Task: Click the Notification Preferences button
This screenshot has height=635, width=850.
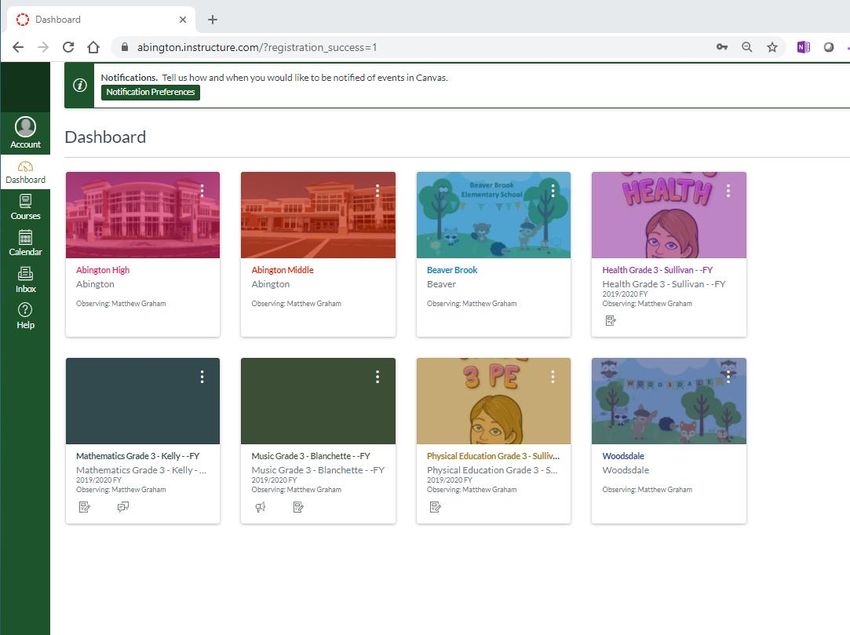Action: tap(150, 92)
